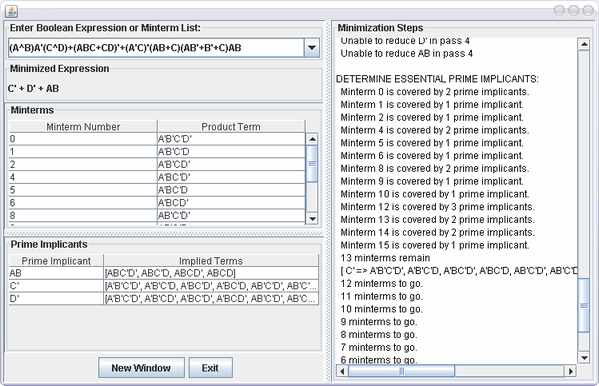Image resolution: width=599 pixels, height=386 pixels.
Task: Select minterm number 2 cell
Action: 83,164
